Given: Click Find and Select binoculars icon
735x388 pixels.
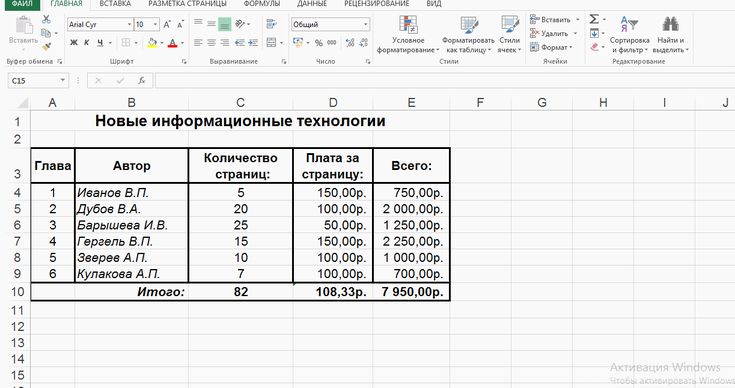Looking at the screenshot, I should 670,34.
